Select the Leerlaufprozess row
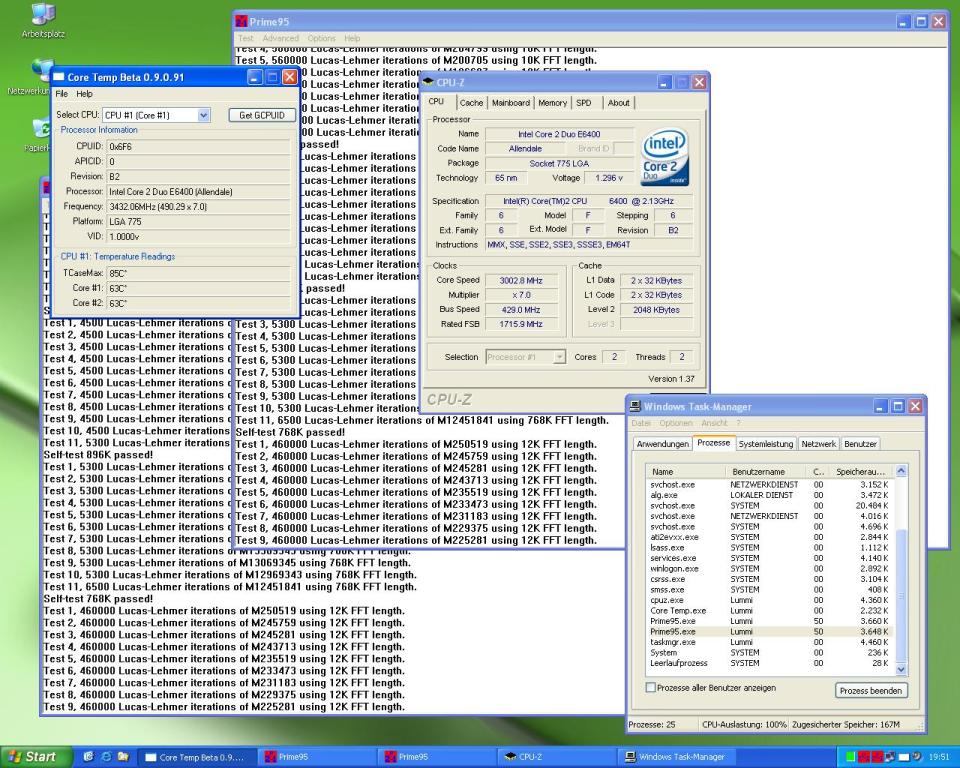 (x=770, y=663)
